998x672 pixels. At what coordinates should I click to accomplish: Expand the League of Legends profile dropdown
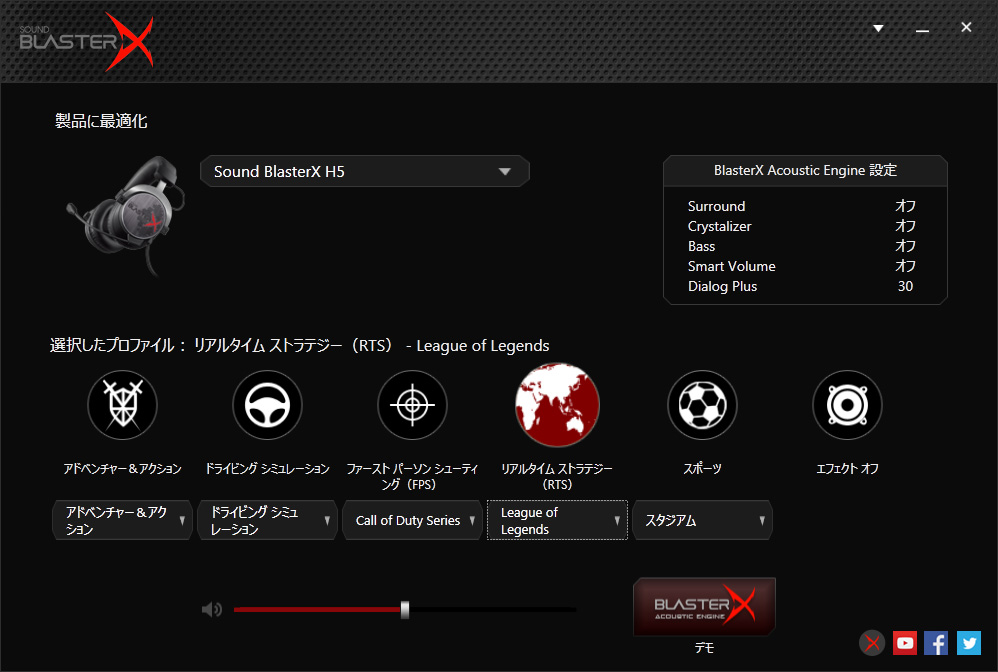tap(557, 521)
